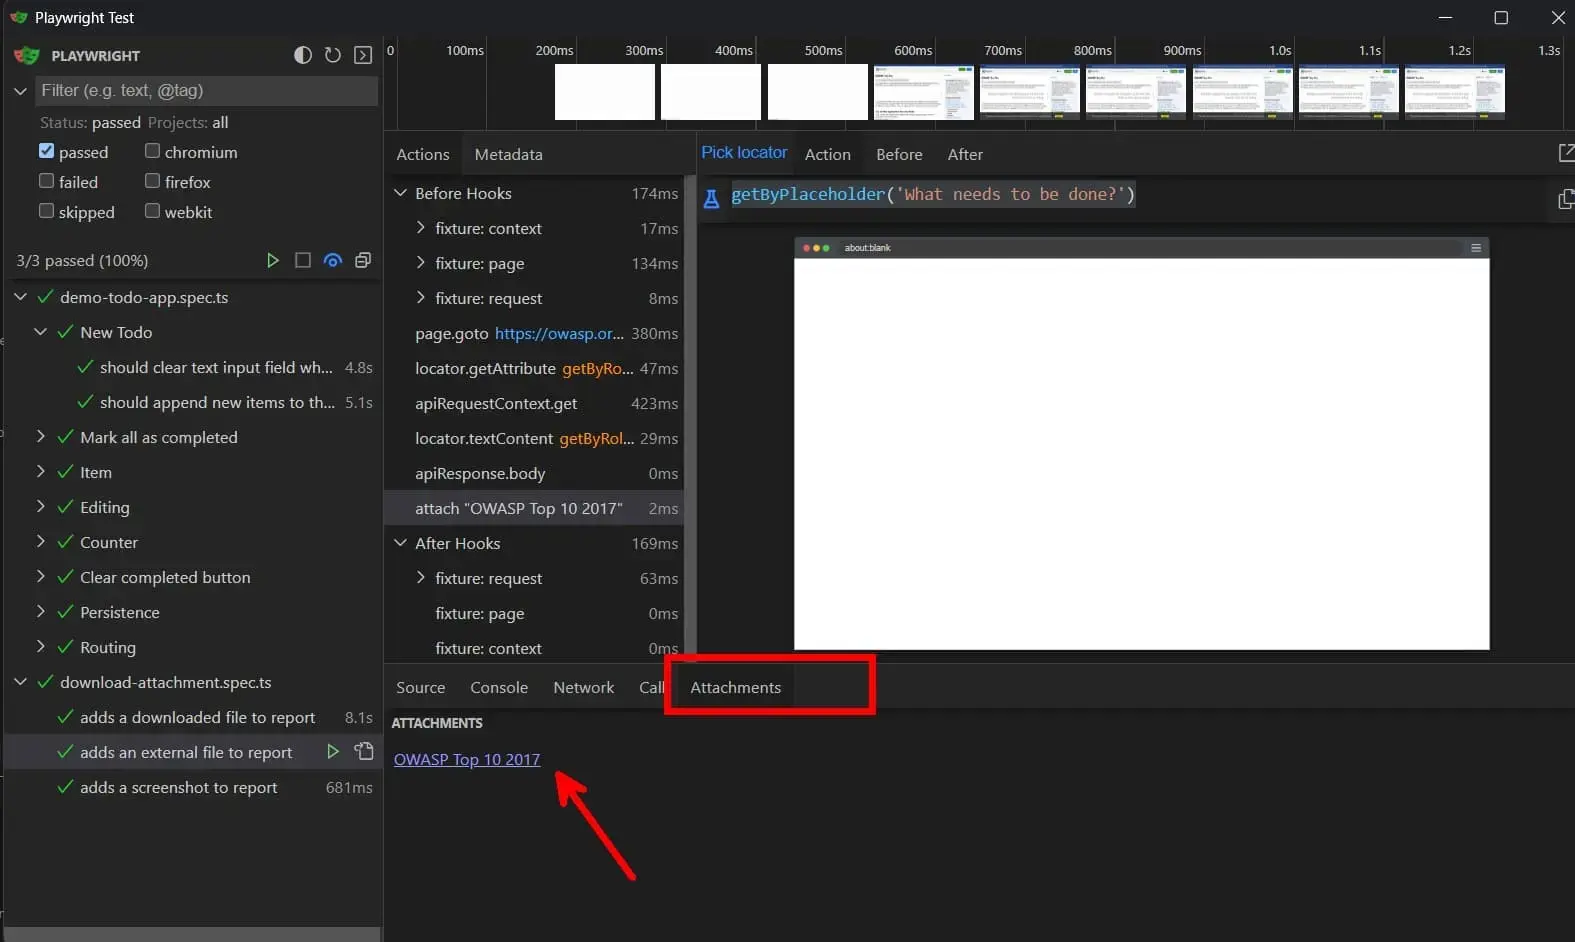Select the attach "OWASP Top 10 2017" action

pos(534,508)
